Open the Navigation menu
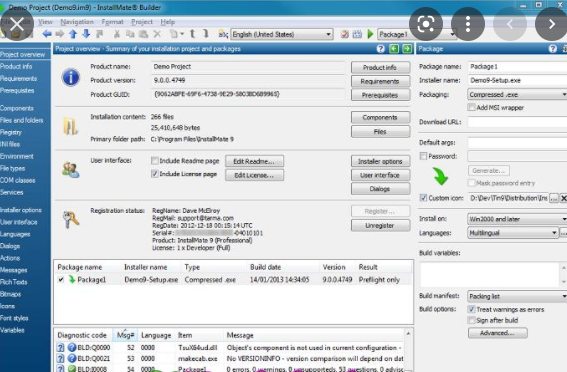The width and height of the screenshot is (567, 372). 77,22
